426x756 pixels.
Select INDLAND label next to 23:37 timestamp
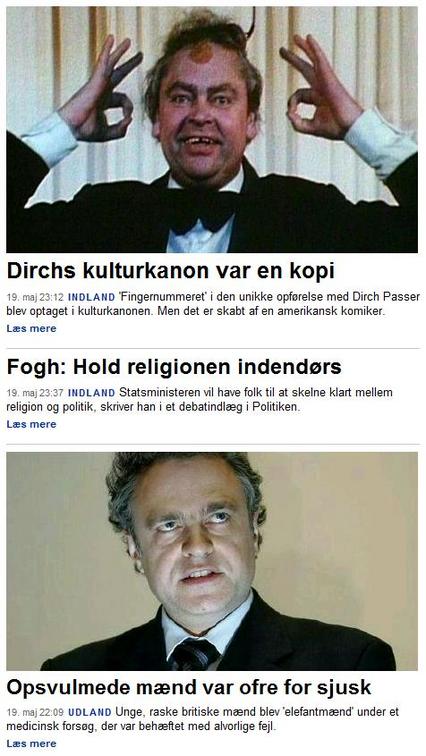point(91,393)
